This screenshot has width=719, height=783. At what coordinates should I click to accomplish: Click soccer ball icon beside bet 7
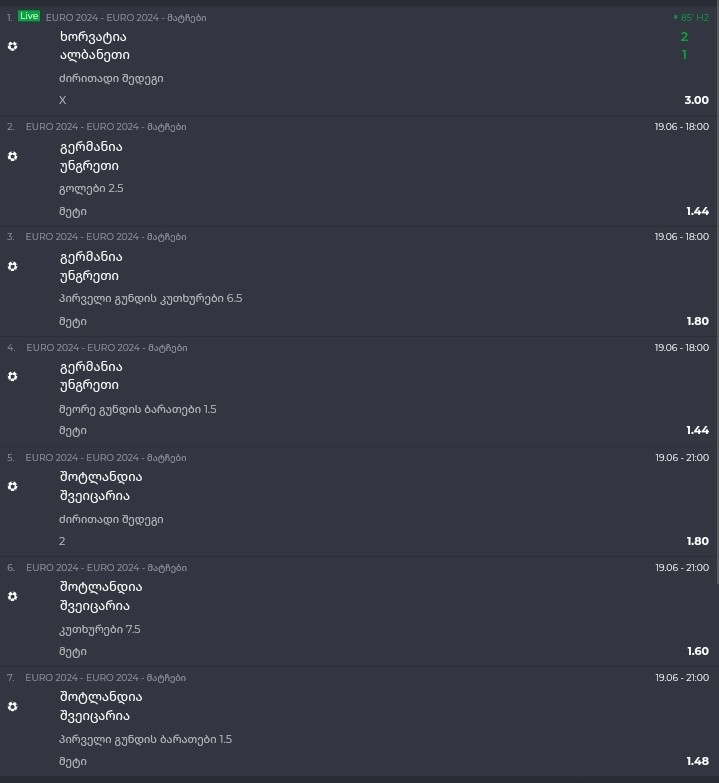(12, 706)
